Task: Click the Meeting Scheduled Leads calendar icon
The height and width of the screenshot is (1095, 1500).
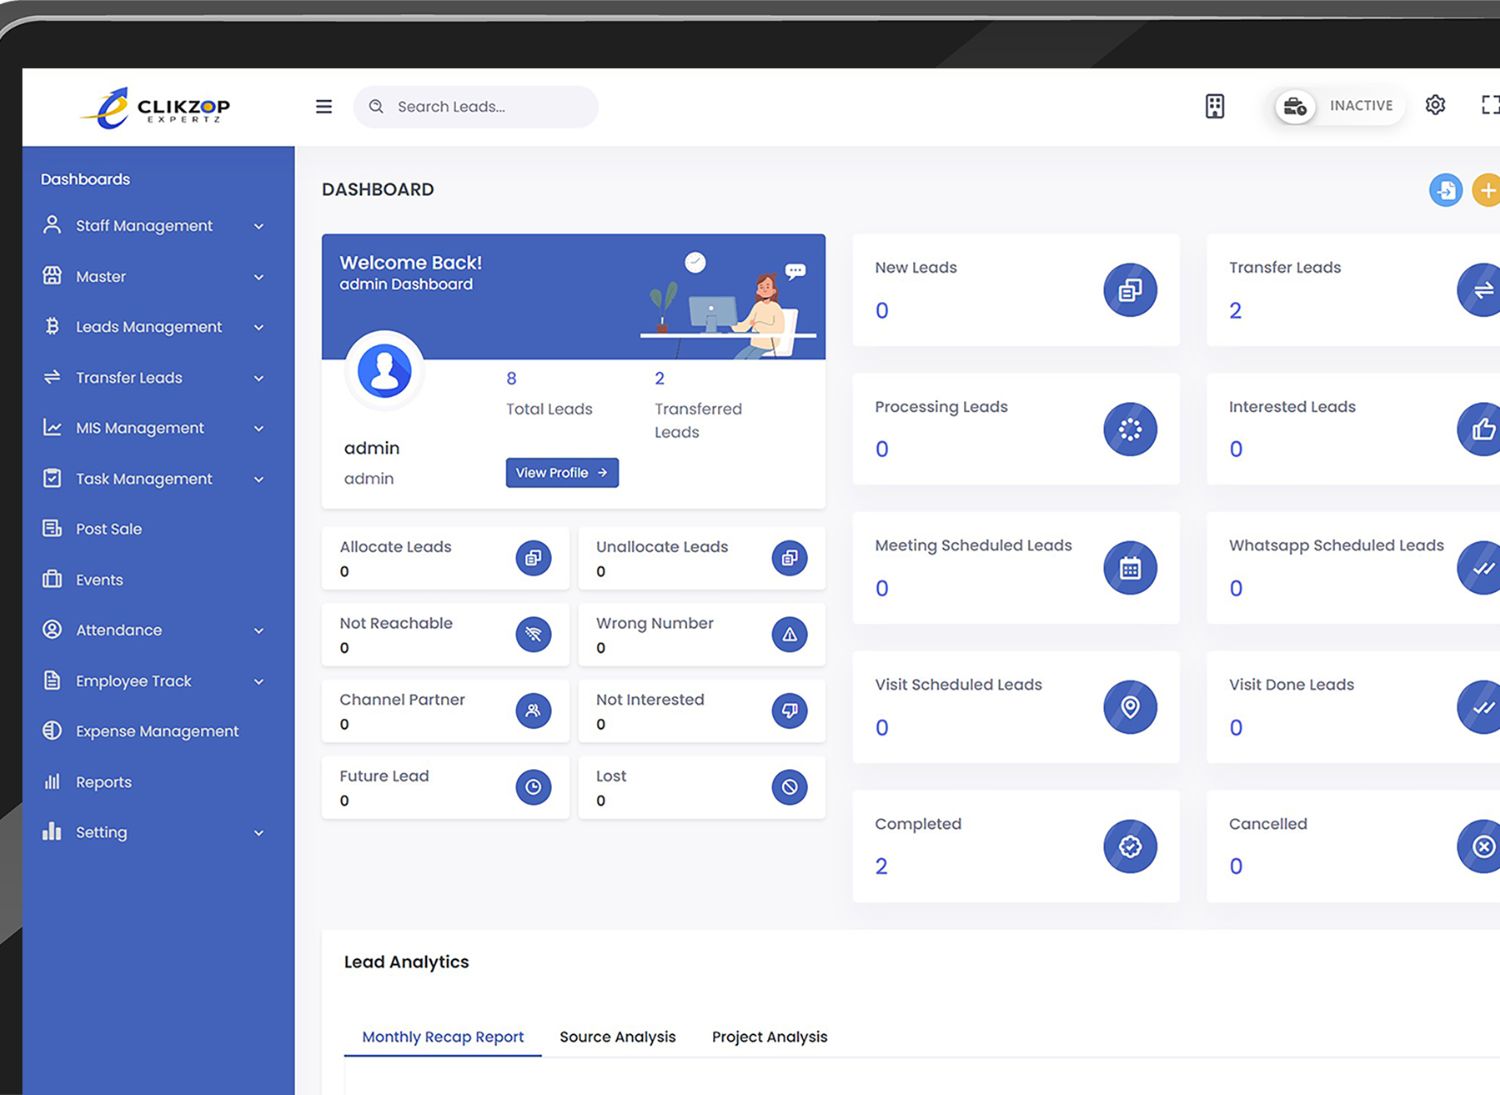Action: click(1129, 568)
